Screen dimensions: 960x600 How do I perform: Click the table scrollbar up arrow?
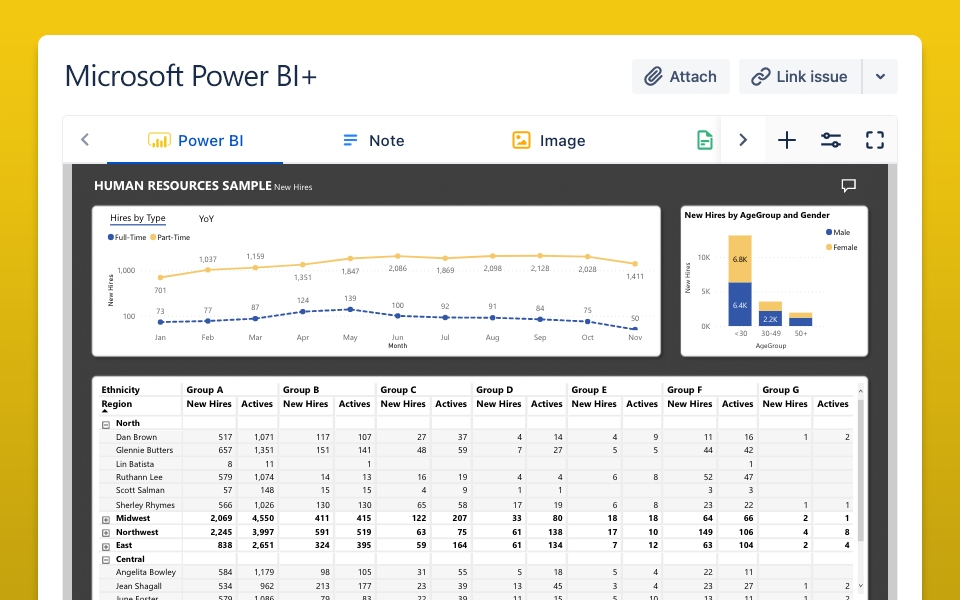tap(860, 391)
